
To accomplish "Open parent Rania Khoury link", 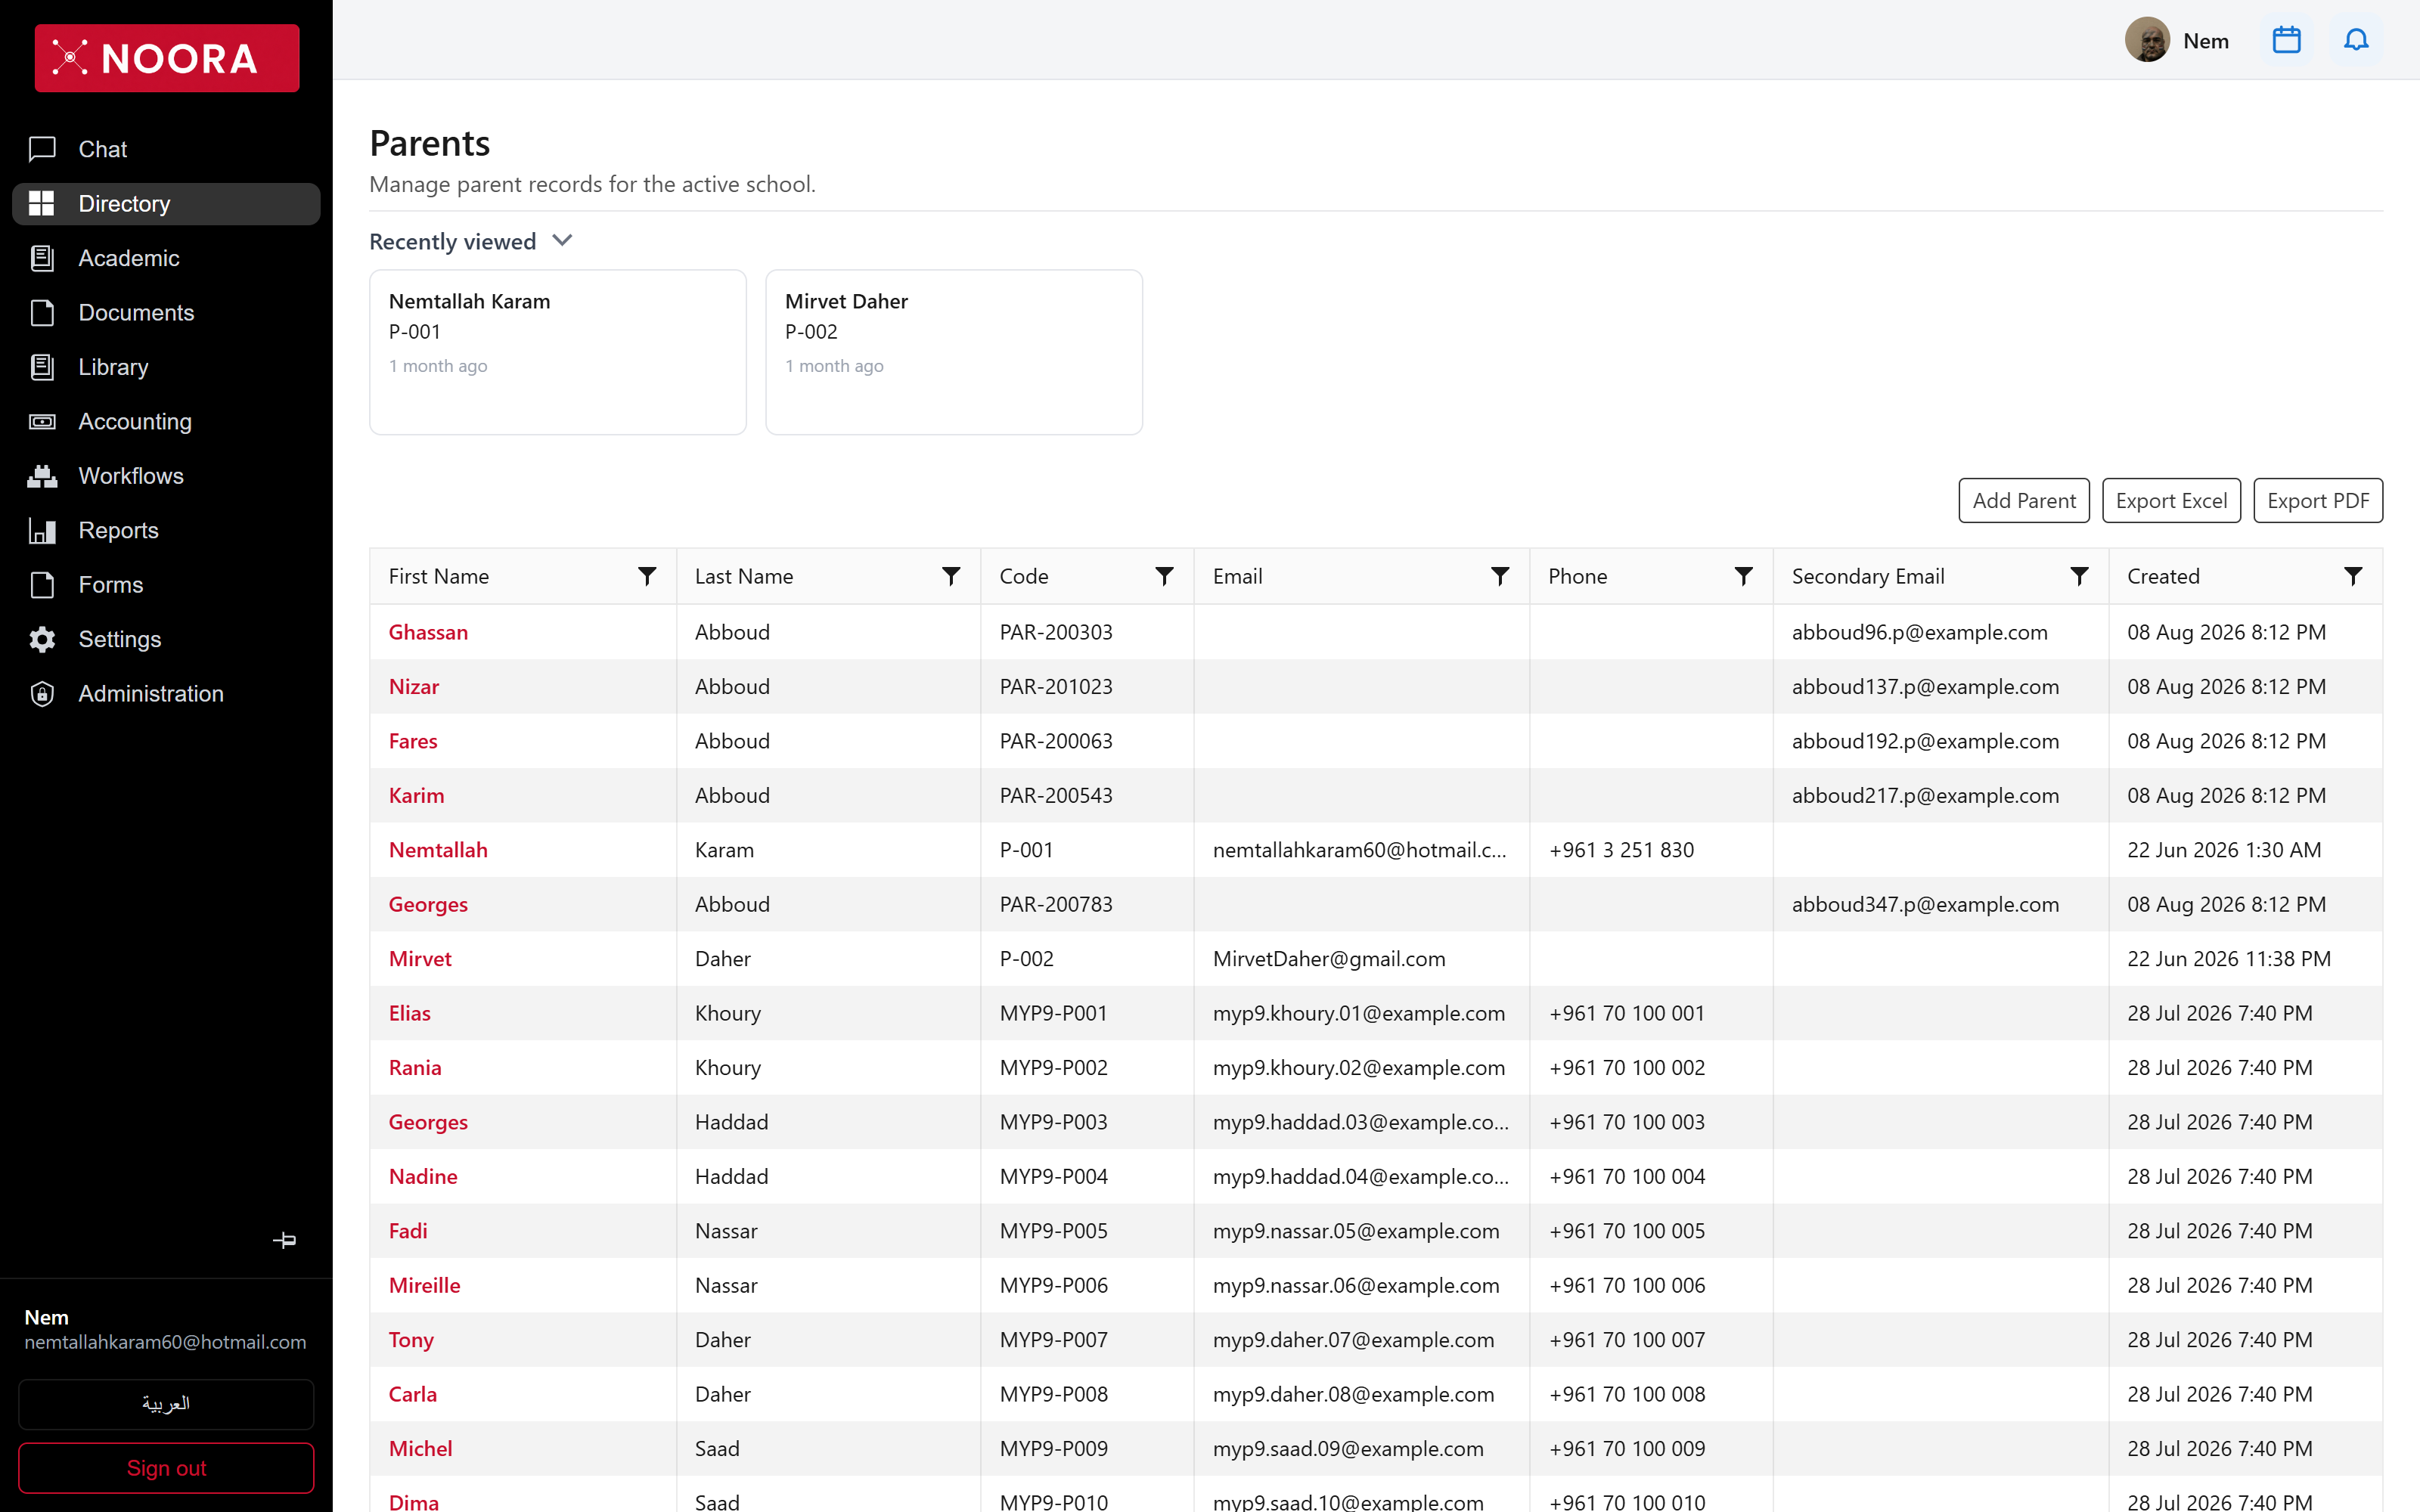I will pyautogui.click(x=415, y=1067).
